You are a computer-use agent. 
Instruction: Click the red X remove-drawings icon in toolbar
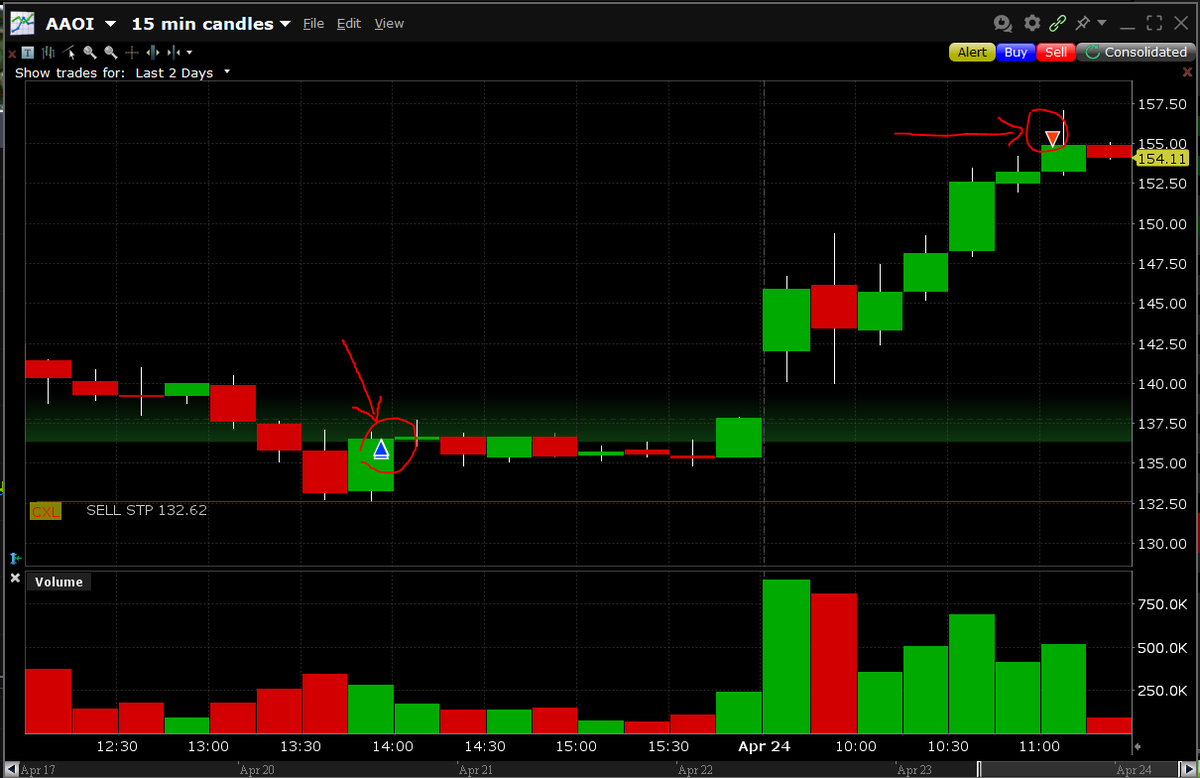point(12,53)
